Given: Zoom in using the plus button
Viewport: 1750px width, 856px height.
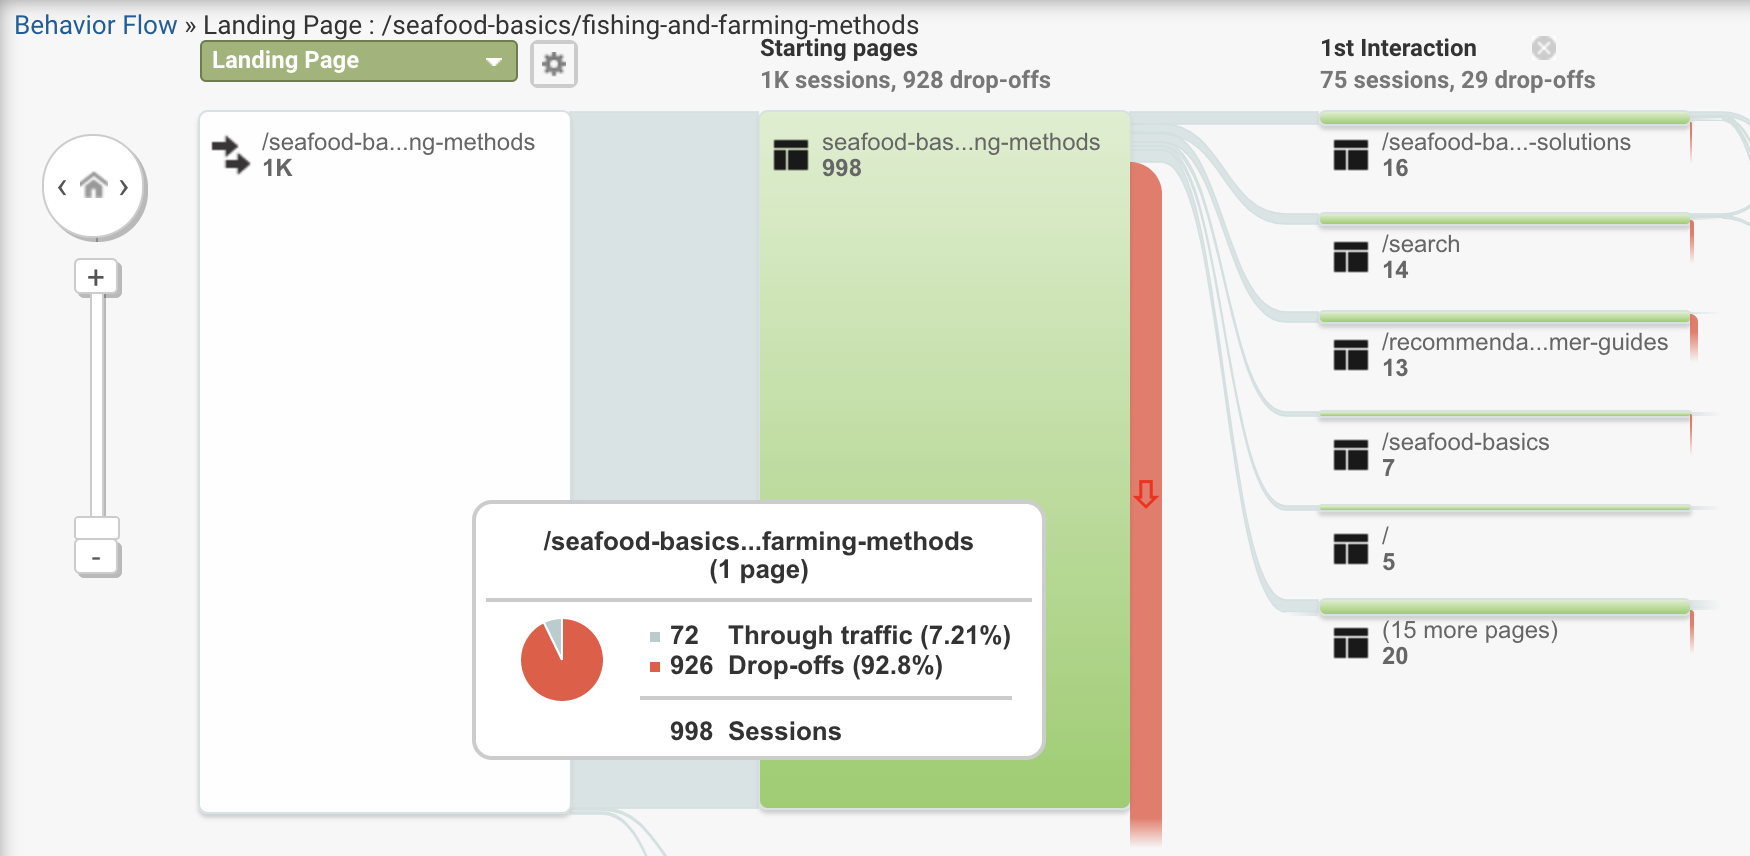Looking at the screenshot, I should point(96,277).
